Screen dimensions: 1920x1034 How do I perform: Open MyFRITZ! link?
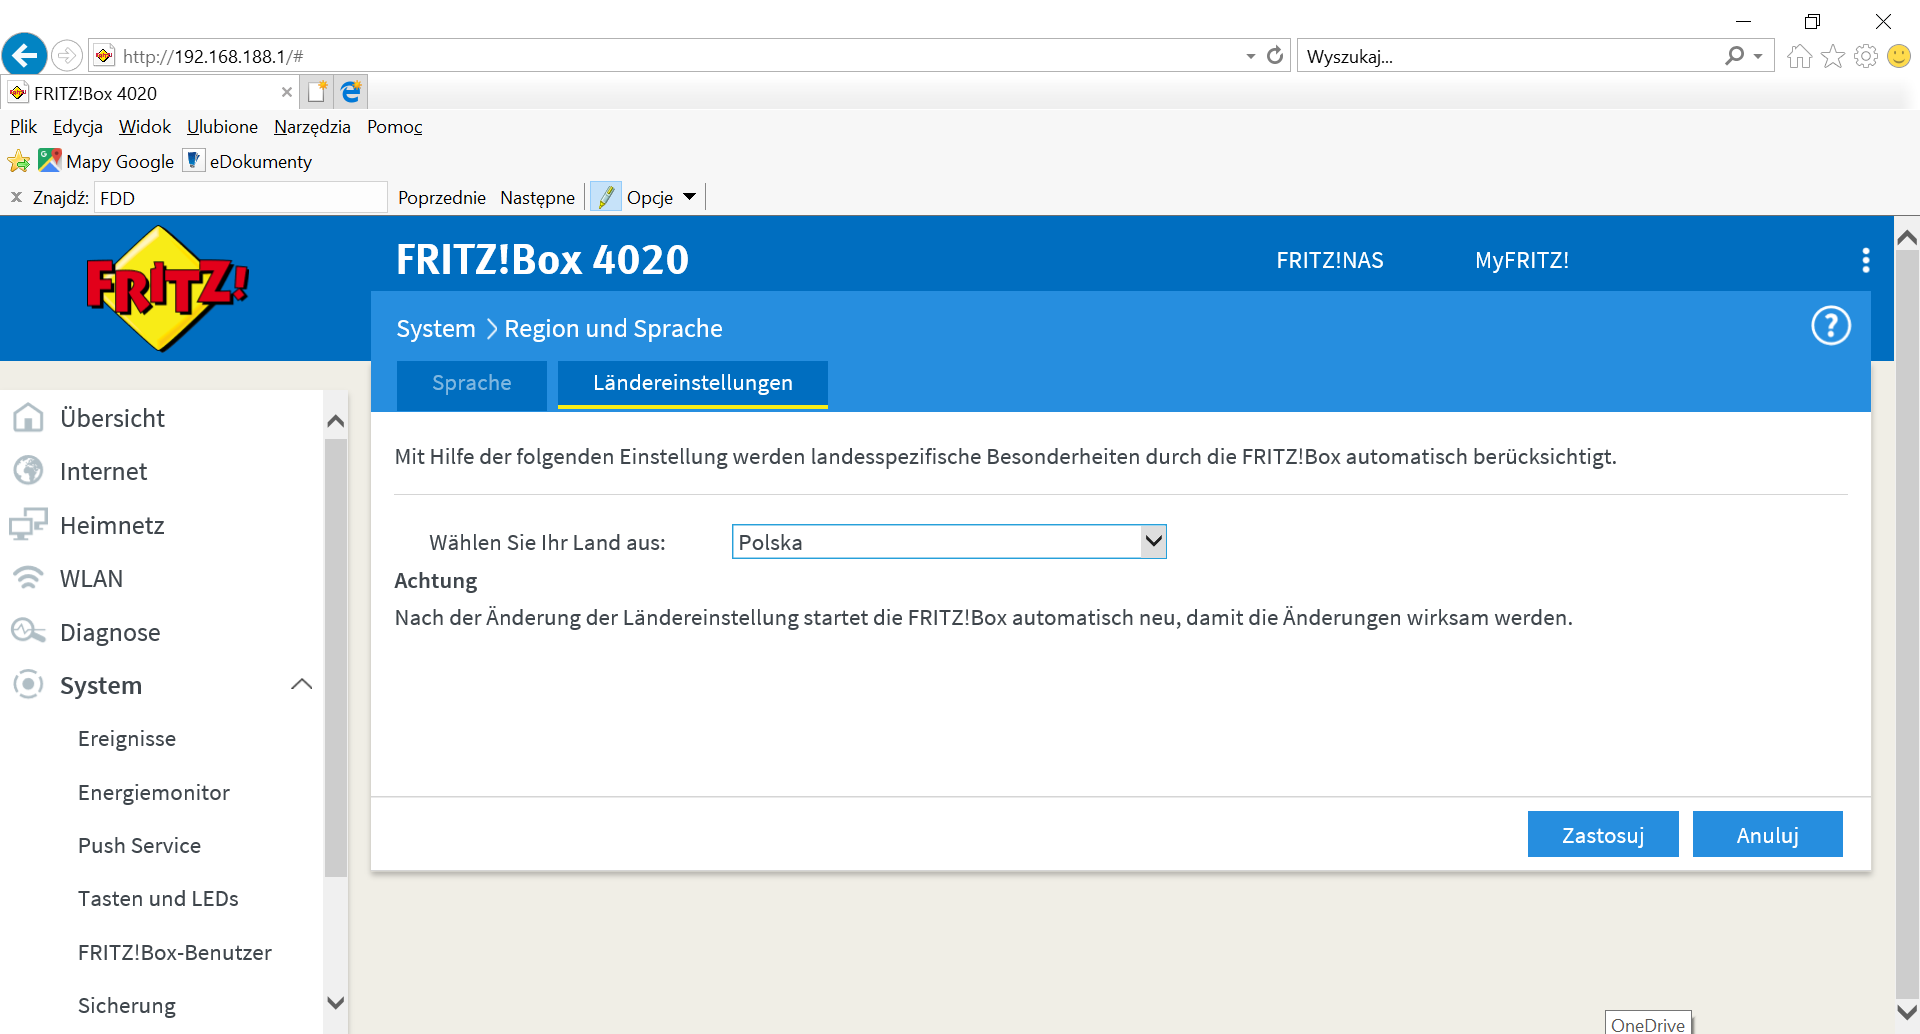(x=1521, y=260)
